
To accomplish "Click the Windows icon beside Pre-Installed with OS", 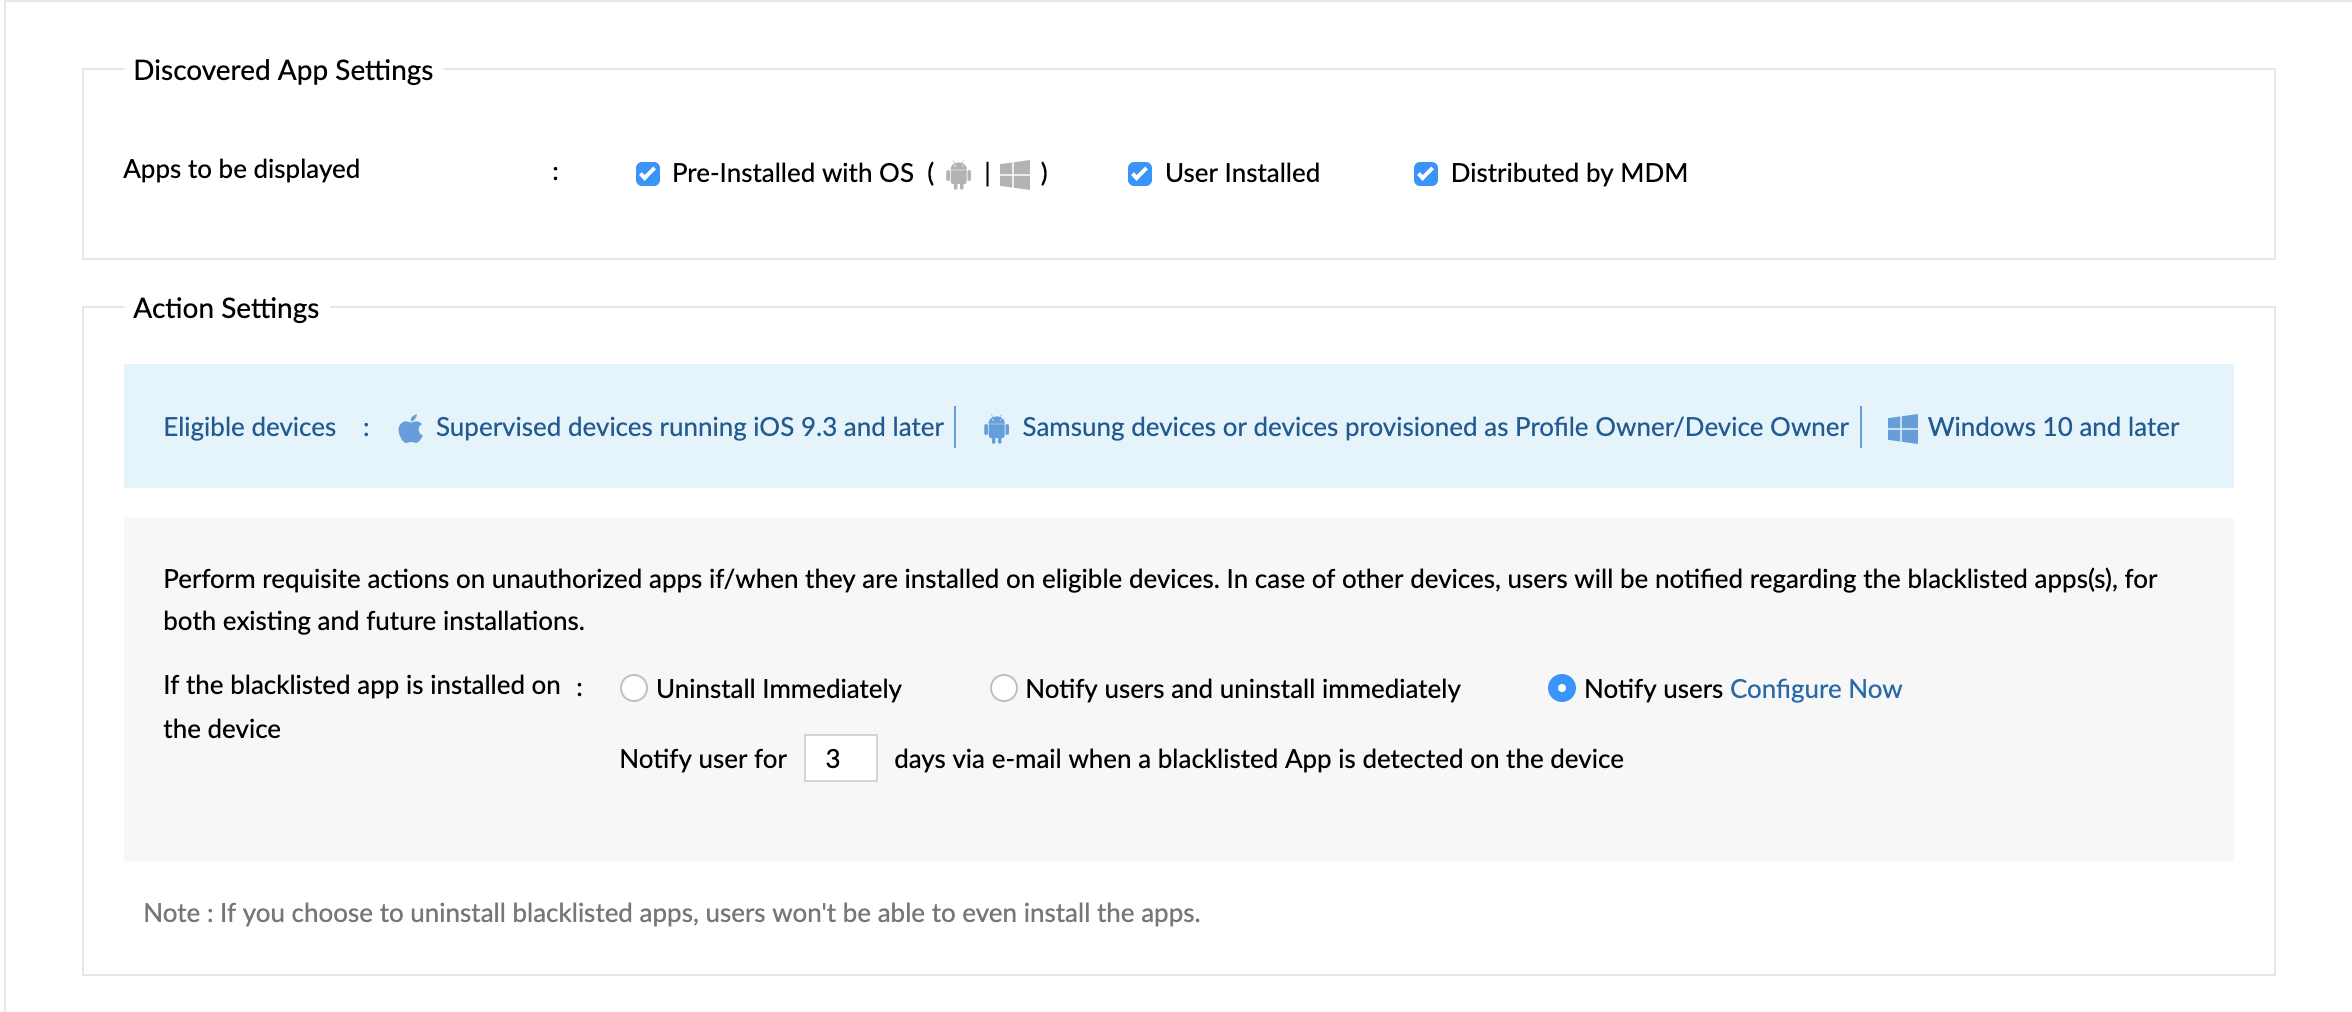I will (x=1014, y=174).
